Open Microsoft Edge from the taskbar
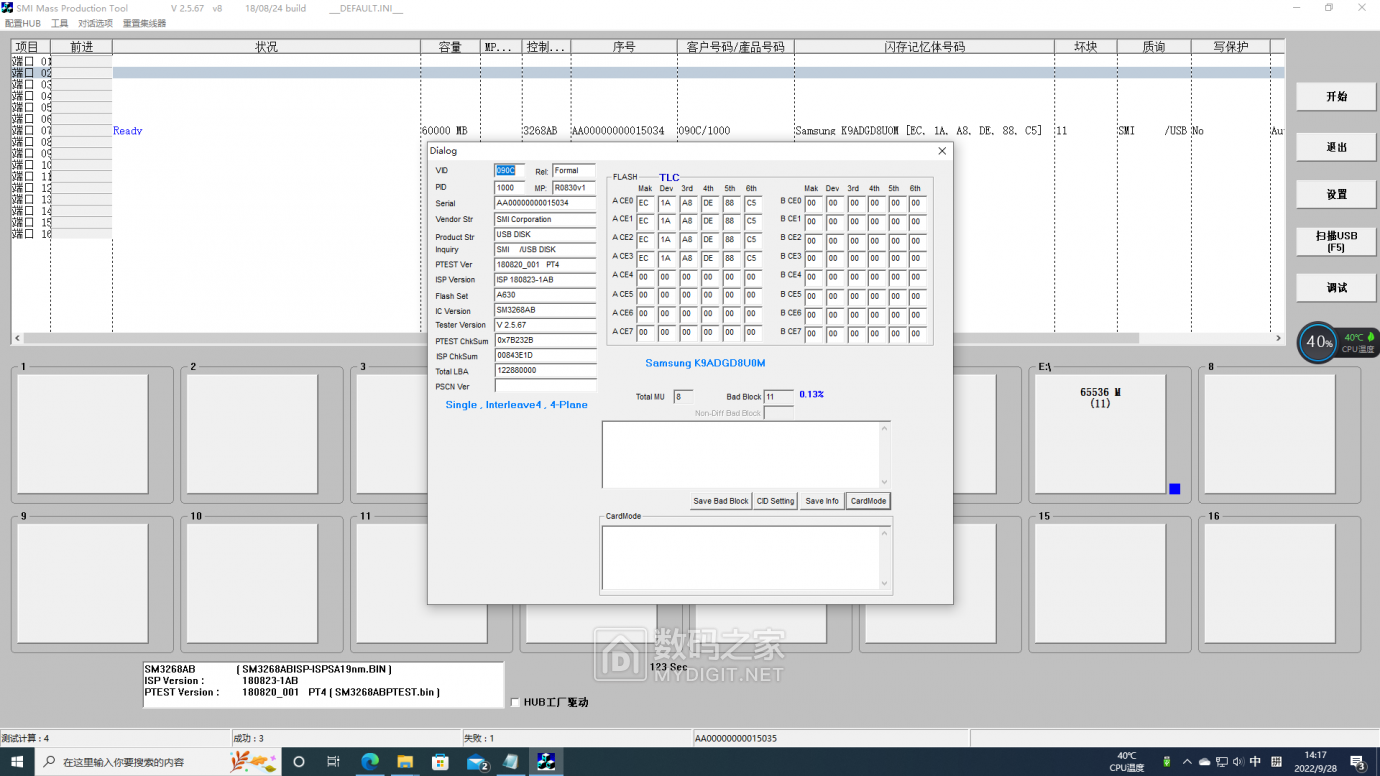This screenshot has height=776, width=1380. (370, 762)
